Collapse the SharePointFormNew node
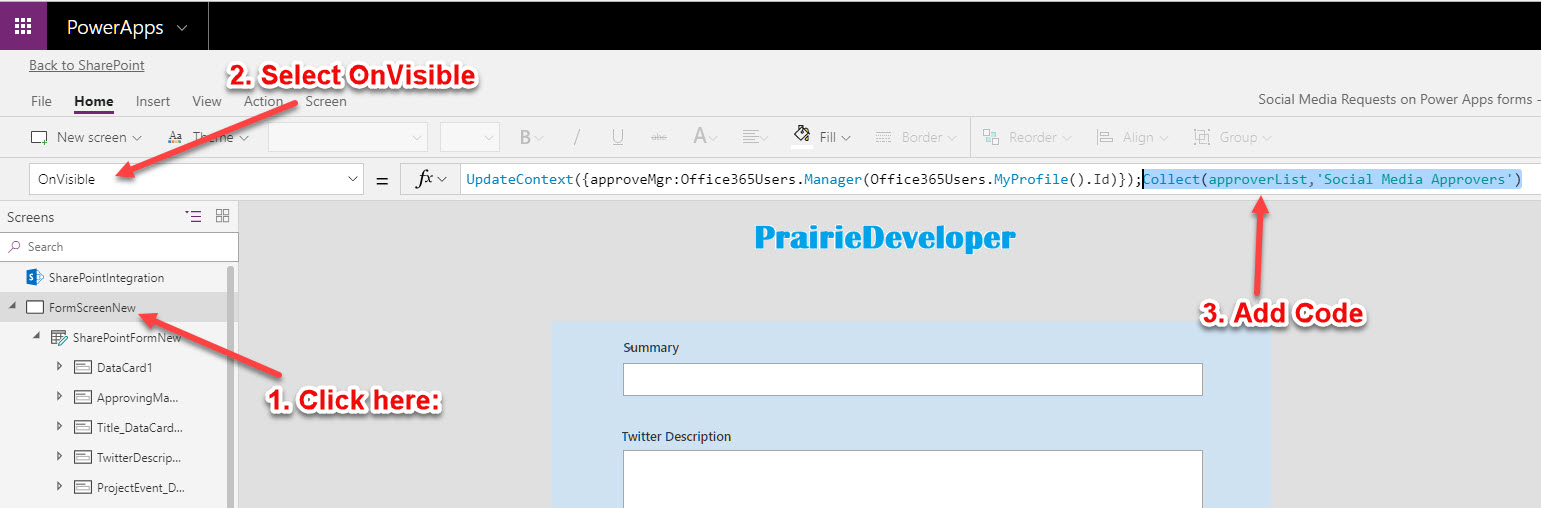 [x=36, y=337]
